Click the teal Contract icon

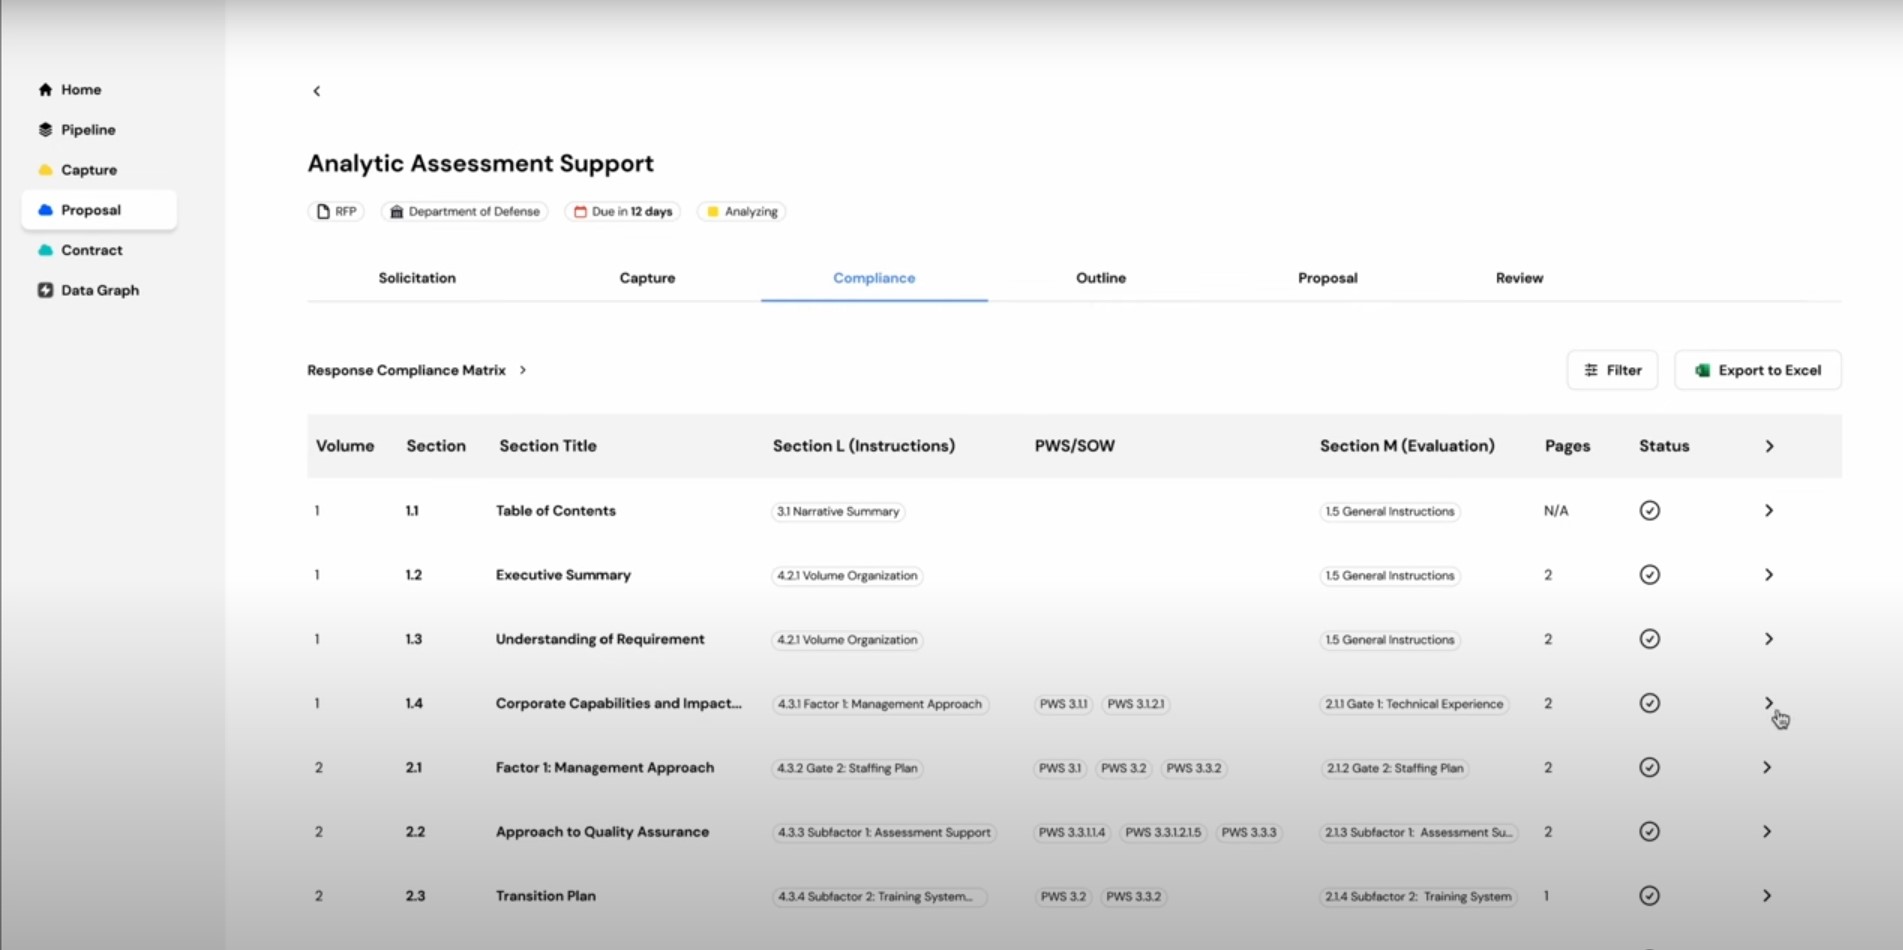(45, 250)
